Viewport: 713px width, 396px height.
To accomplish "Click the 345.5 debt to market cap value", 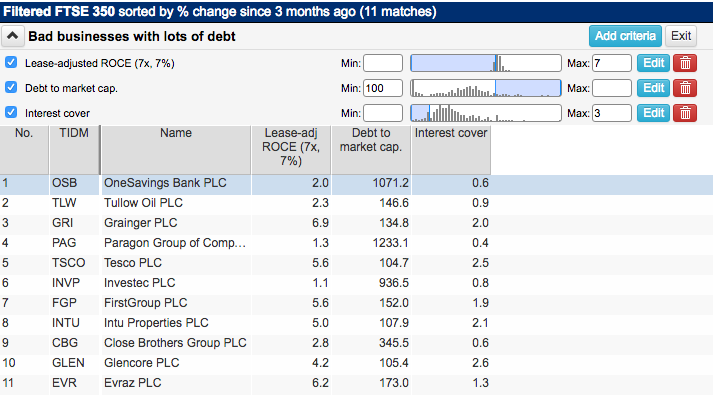I will point(394,343).
